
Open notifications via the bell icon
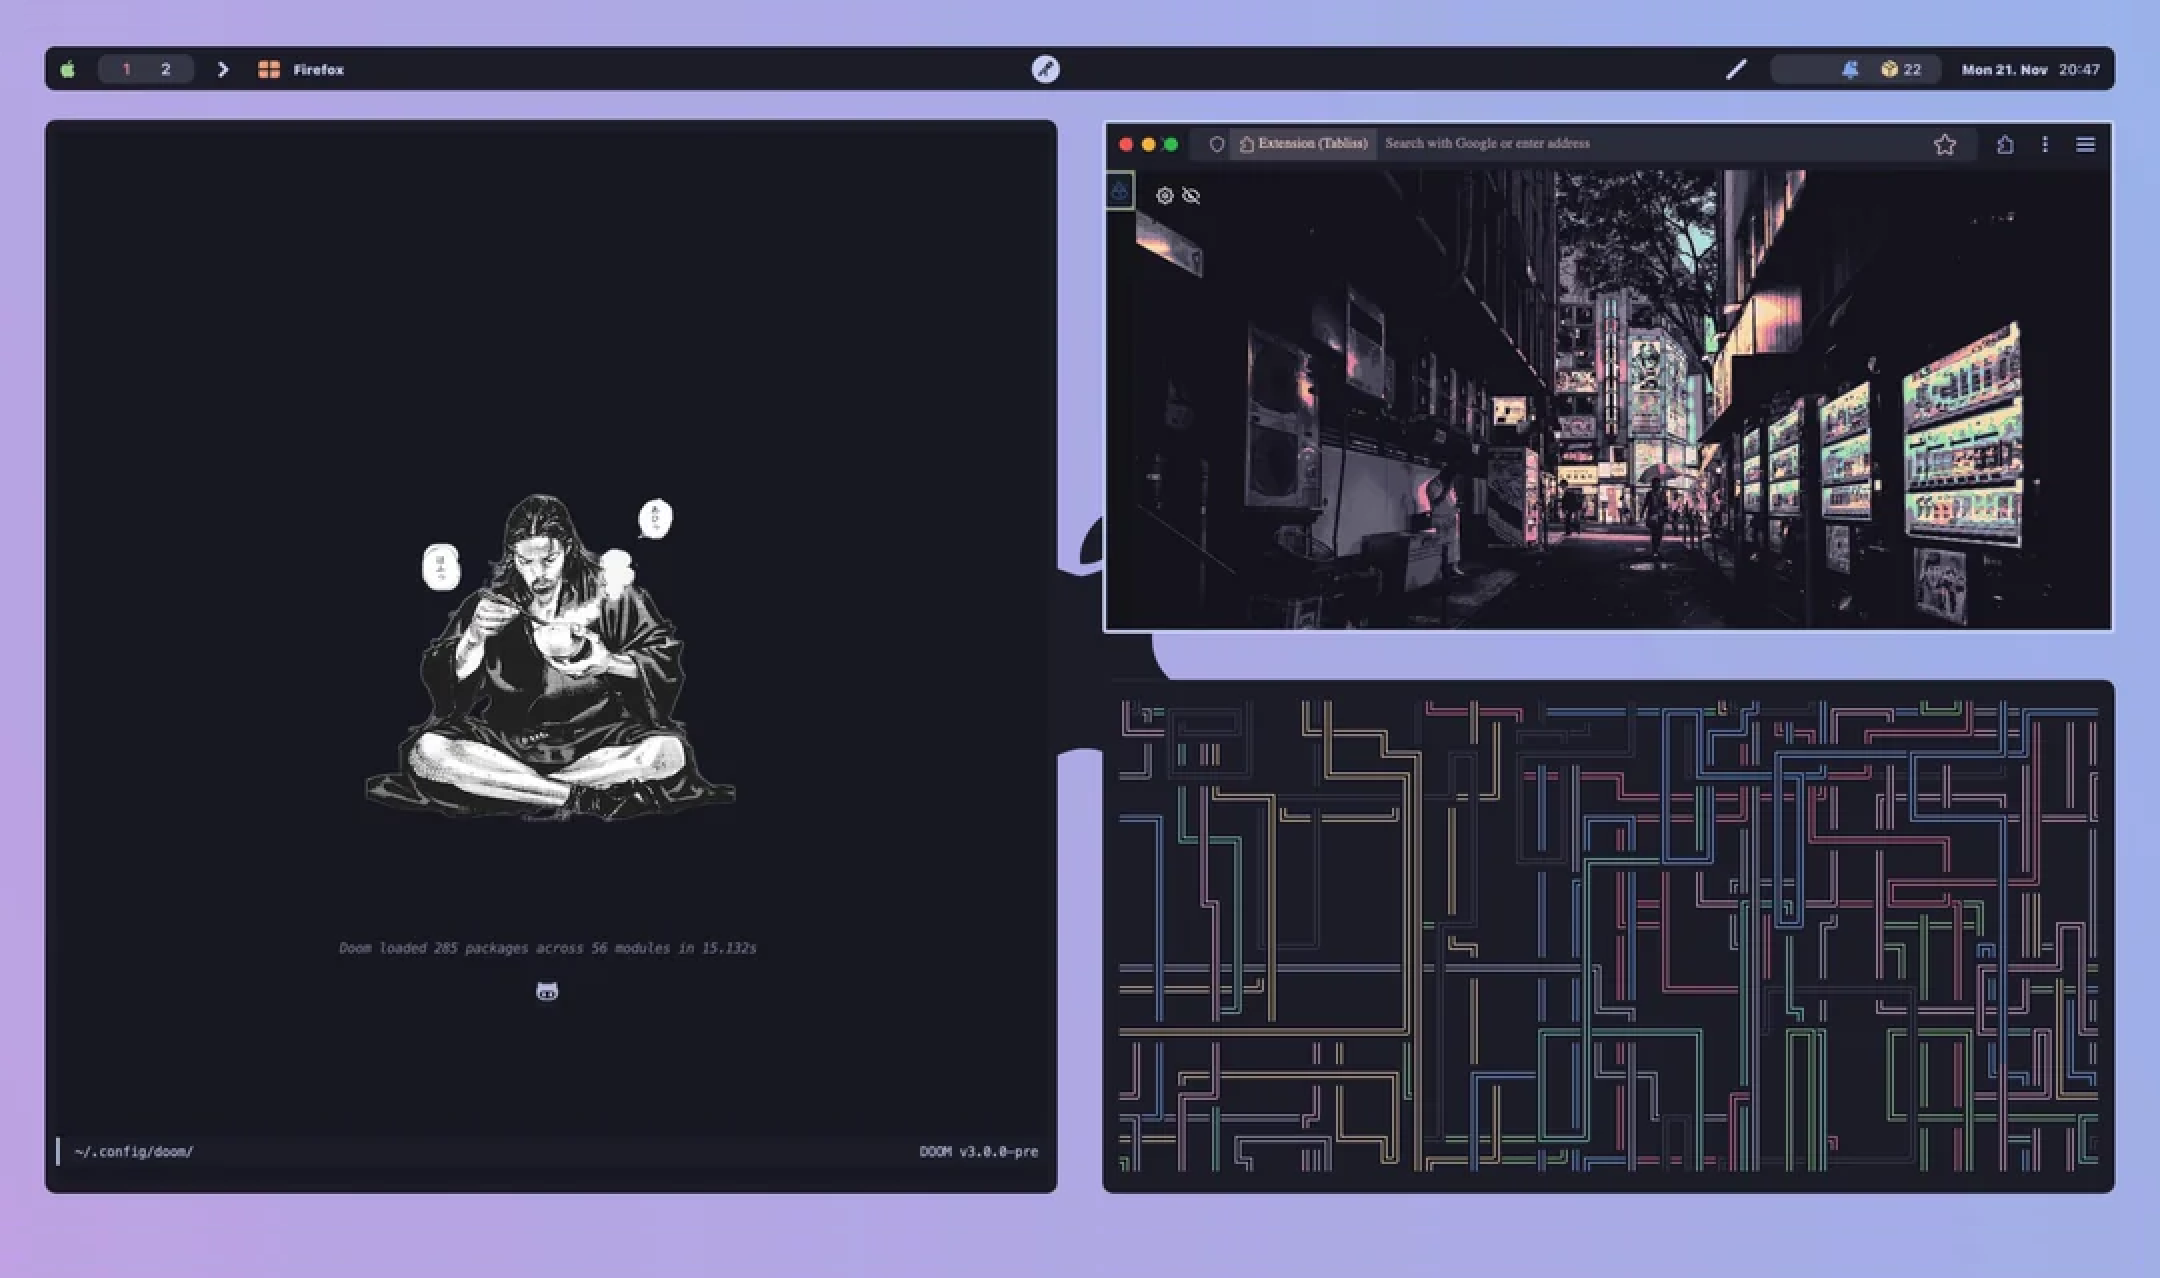pos(1850,69)
